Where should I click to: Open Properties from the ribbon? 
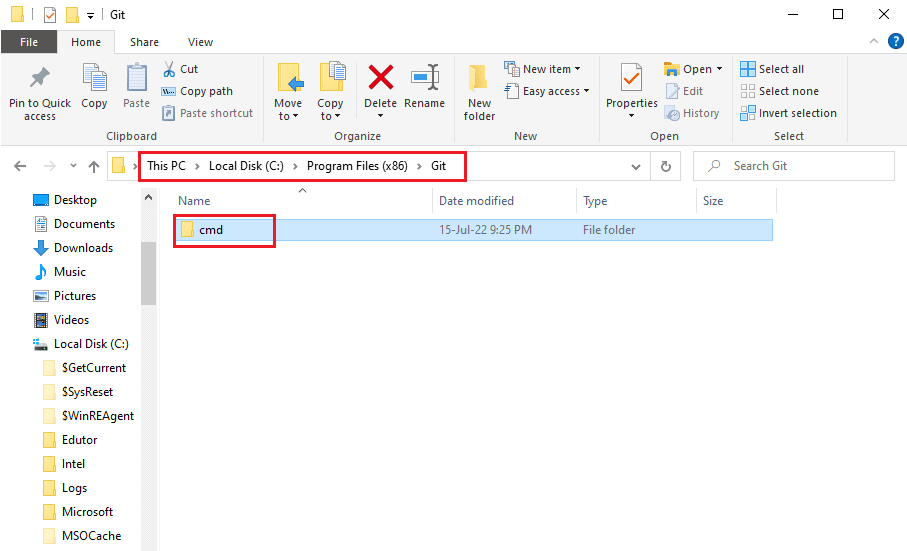(631, 78)
